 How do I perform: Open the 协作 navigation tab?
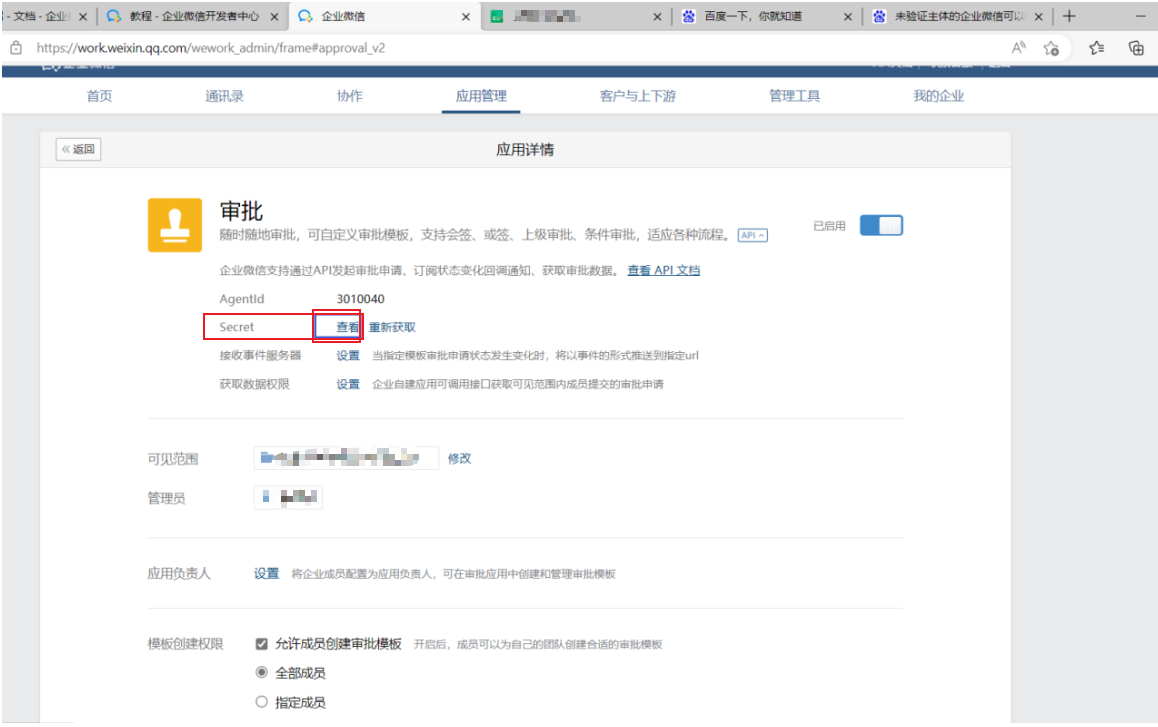[x=350, y=96]
